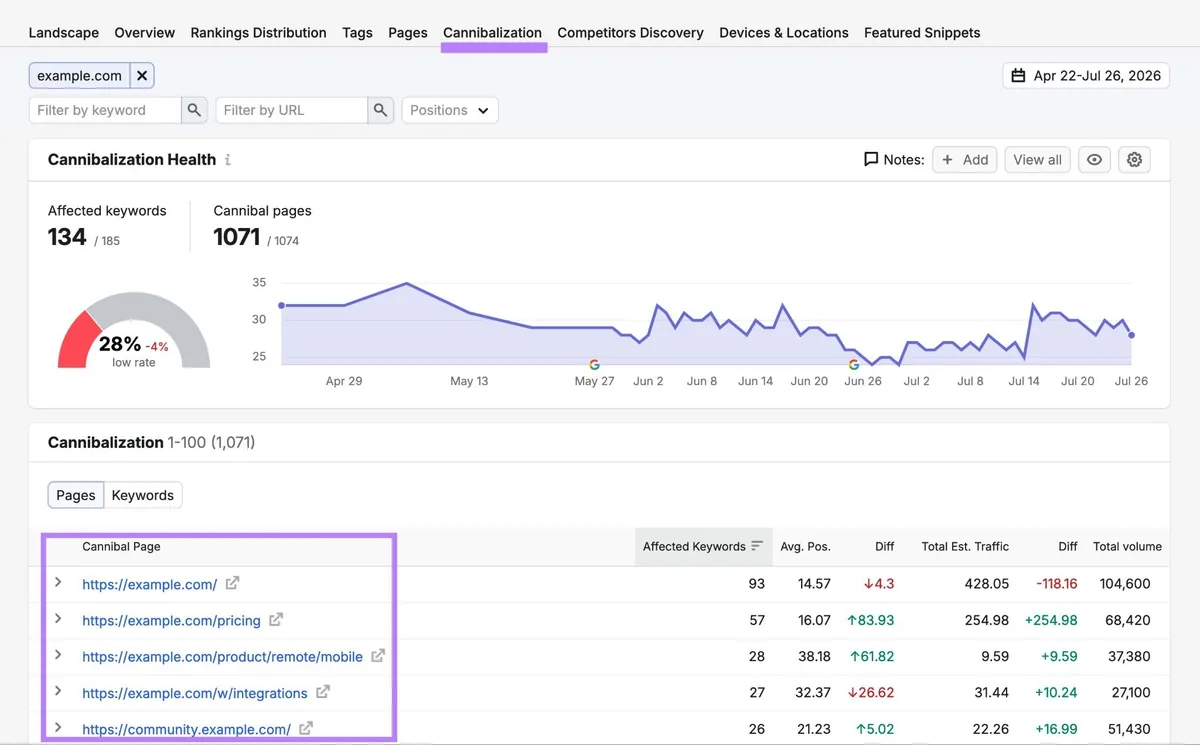
Task: Open the calendar date range picker
Action: [x=1018, y=76]
